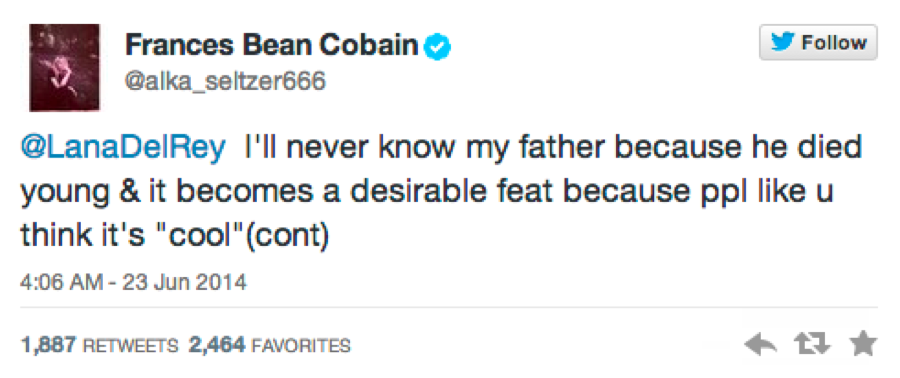Click the "23 Jun 2014" date text
Image resolution: width=900 pixels, height=378 pixels.
tap(184, 282)
